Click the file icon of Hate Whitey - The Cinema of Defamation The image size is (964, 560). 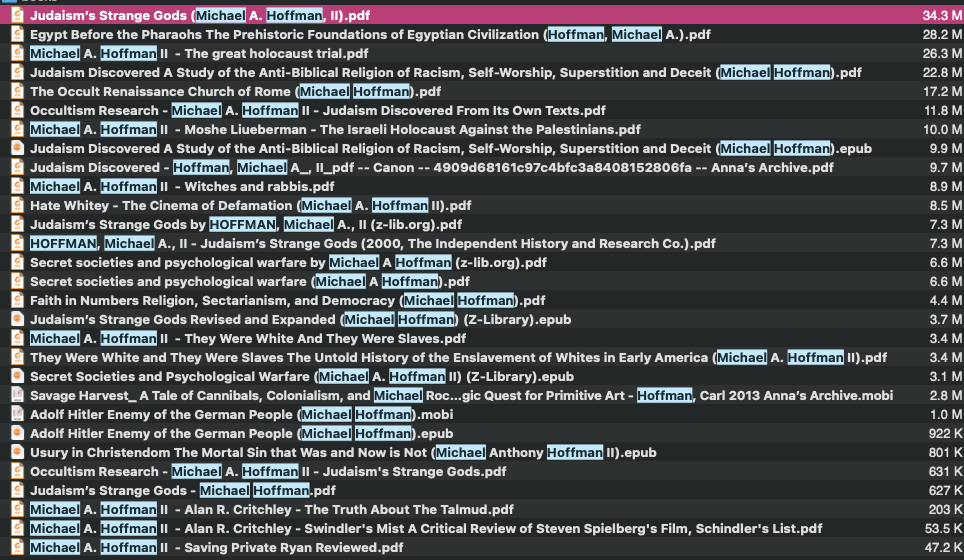(x=18, y=205)
